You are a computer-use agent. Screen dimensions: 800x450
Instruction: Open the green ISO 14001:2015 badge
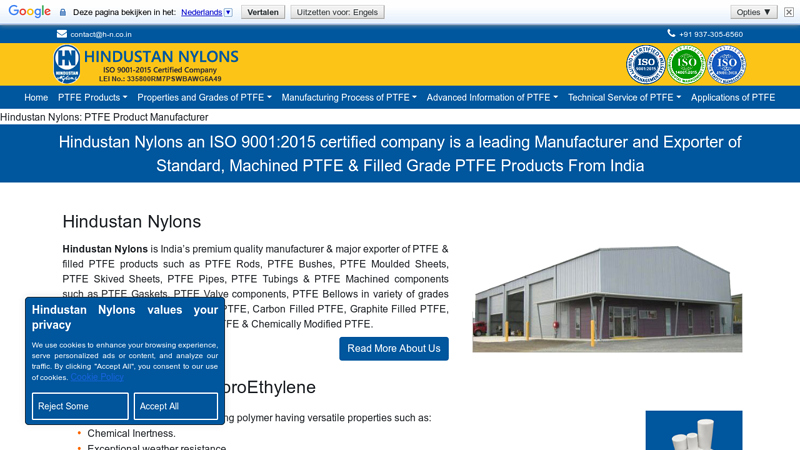[x=686, y=64]
